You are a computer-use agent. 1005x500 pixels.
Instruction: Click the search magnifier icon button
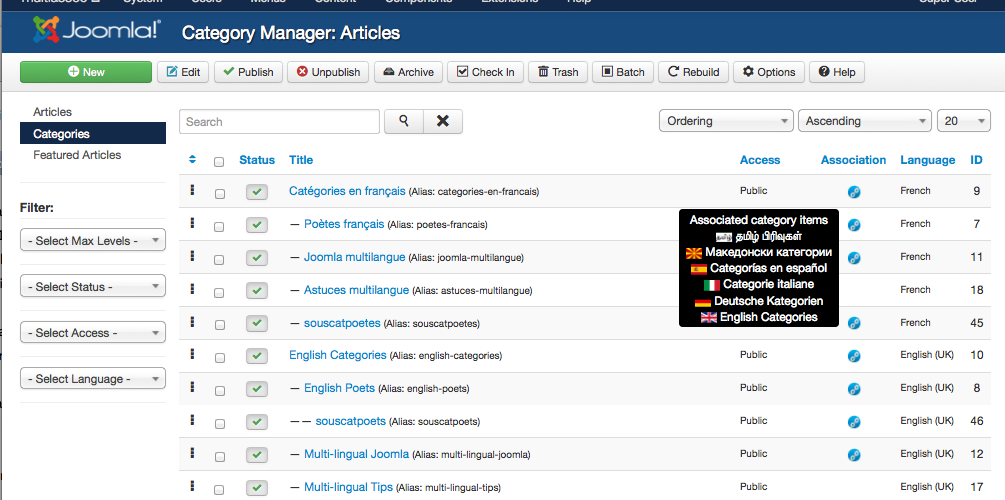(x=404, y=121)
